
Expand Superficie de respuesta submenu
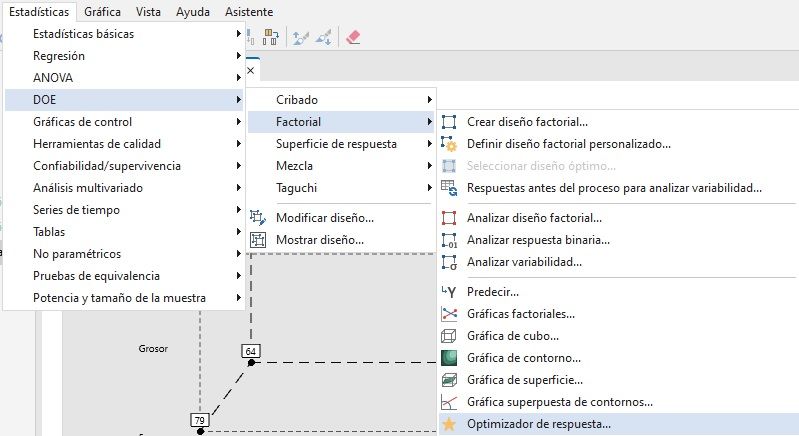(x=341, y=144)
